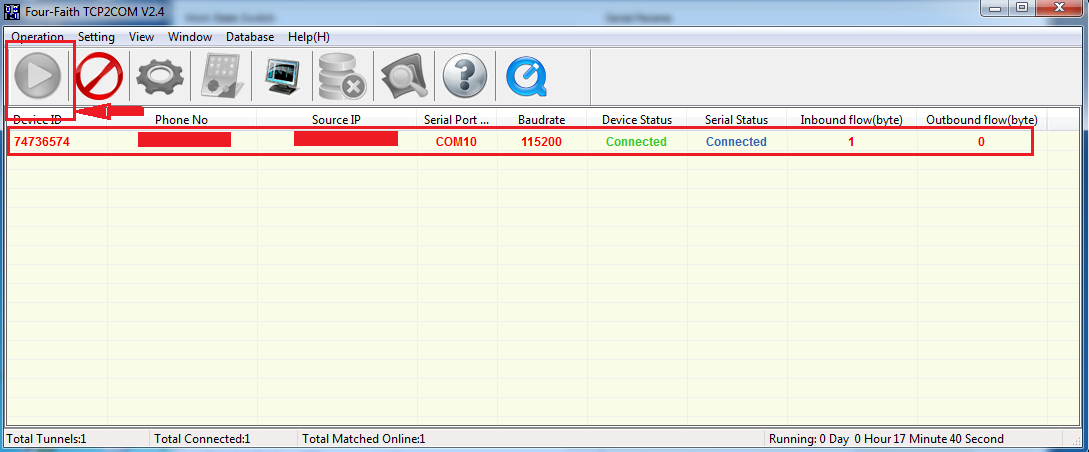Open the Help(H) menu

(x=309, y=37)
